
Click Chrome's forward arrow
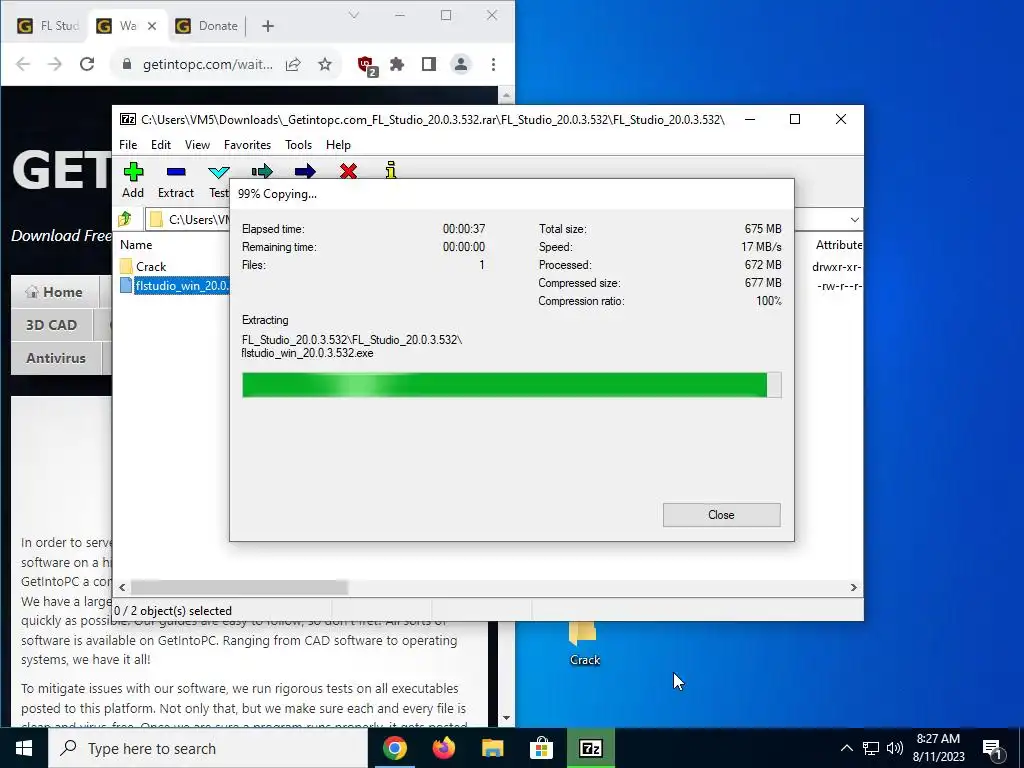tap(55, 64)
